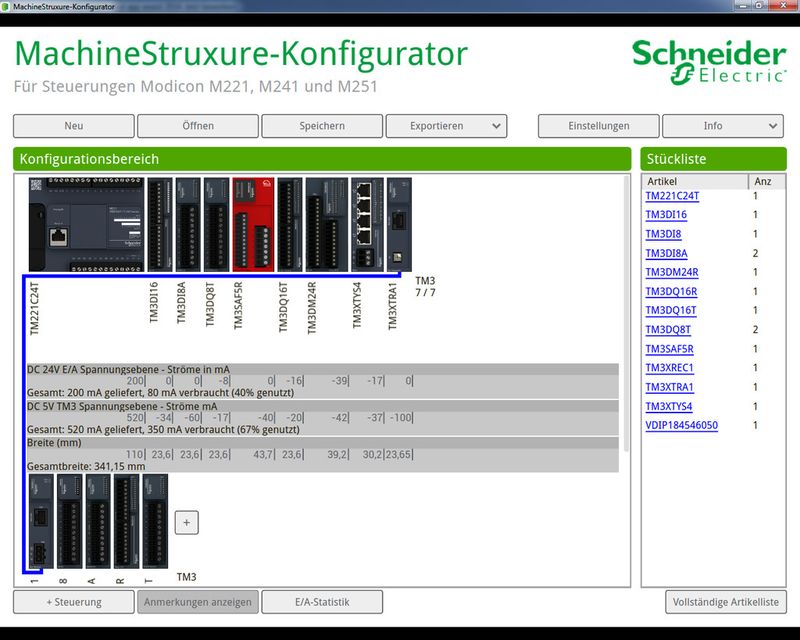Open the TM3DQ8T article link

click(668, 330)
